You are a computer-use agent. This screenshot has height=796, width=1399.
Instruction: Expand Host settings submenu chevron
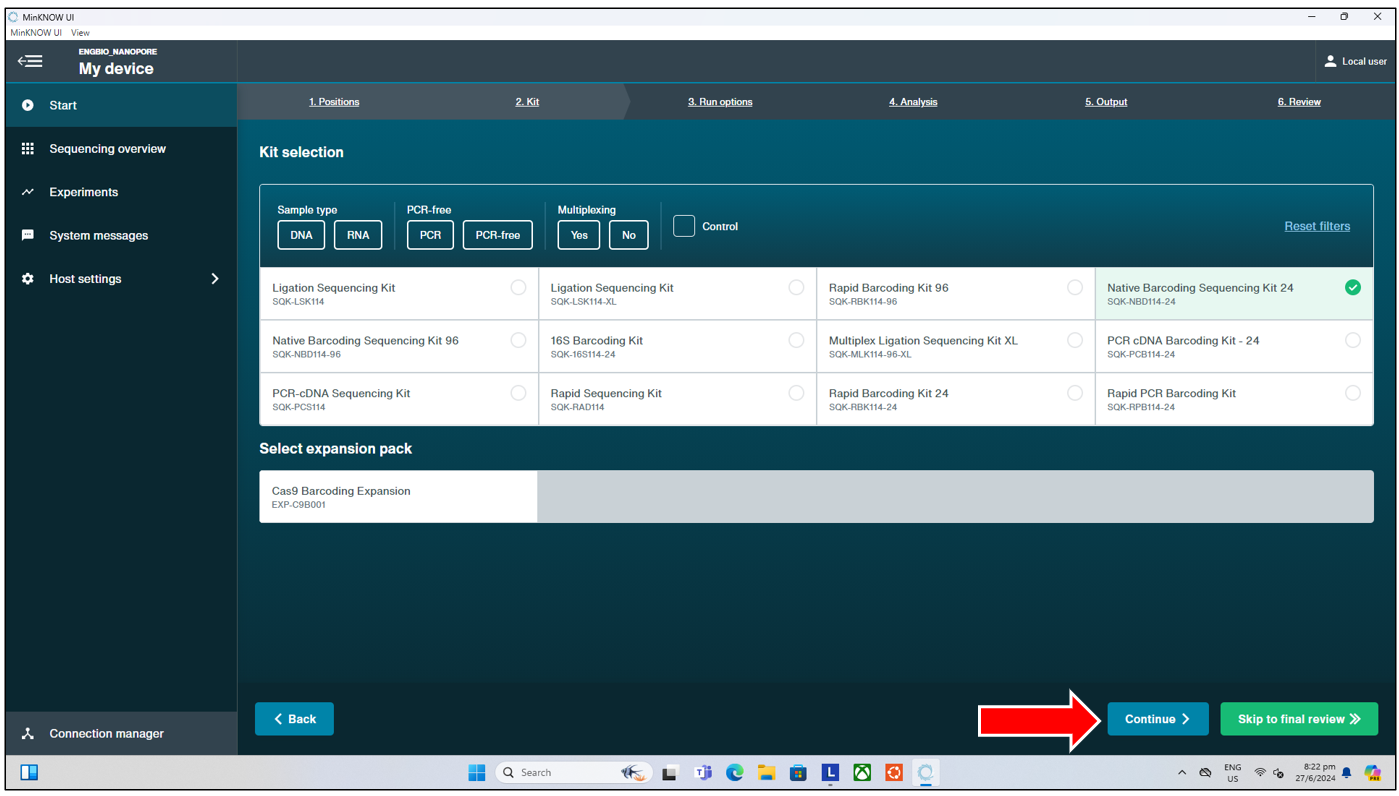pos(215,279)
